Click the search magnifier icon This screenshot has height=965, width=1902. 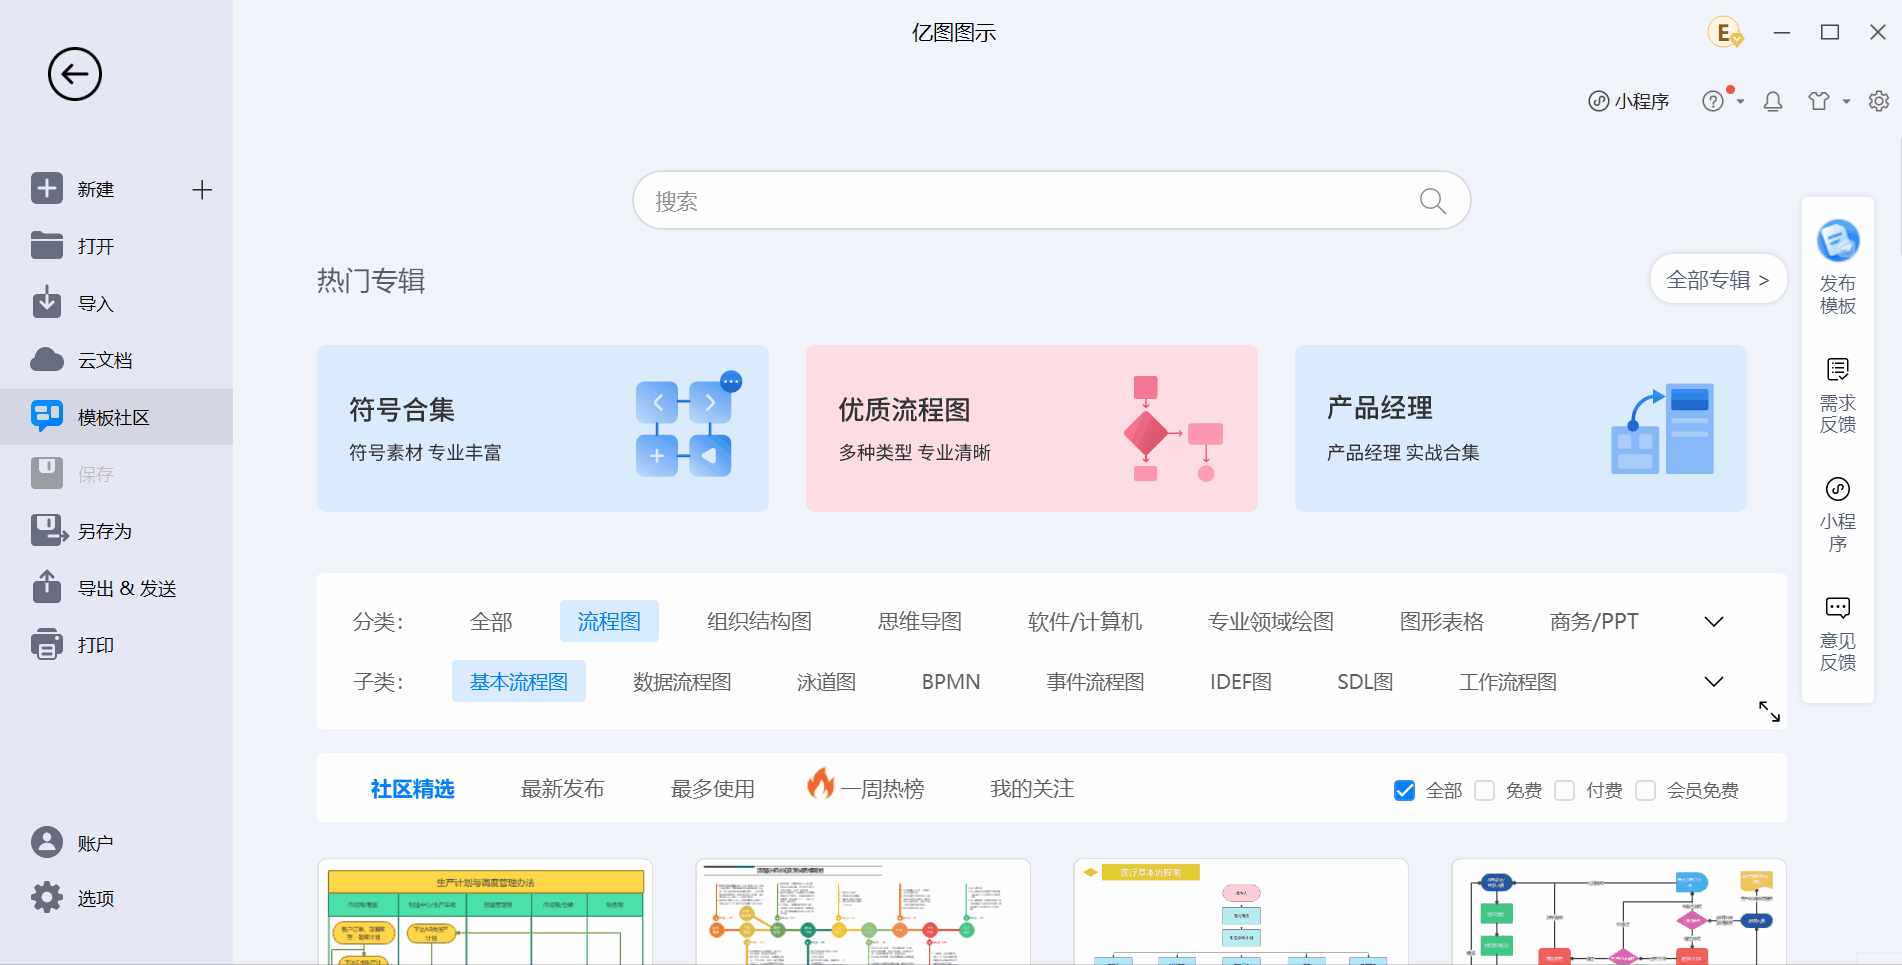(1433, 201)
